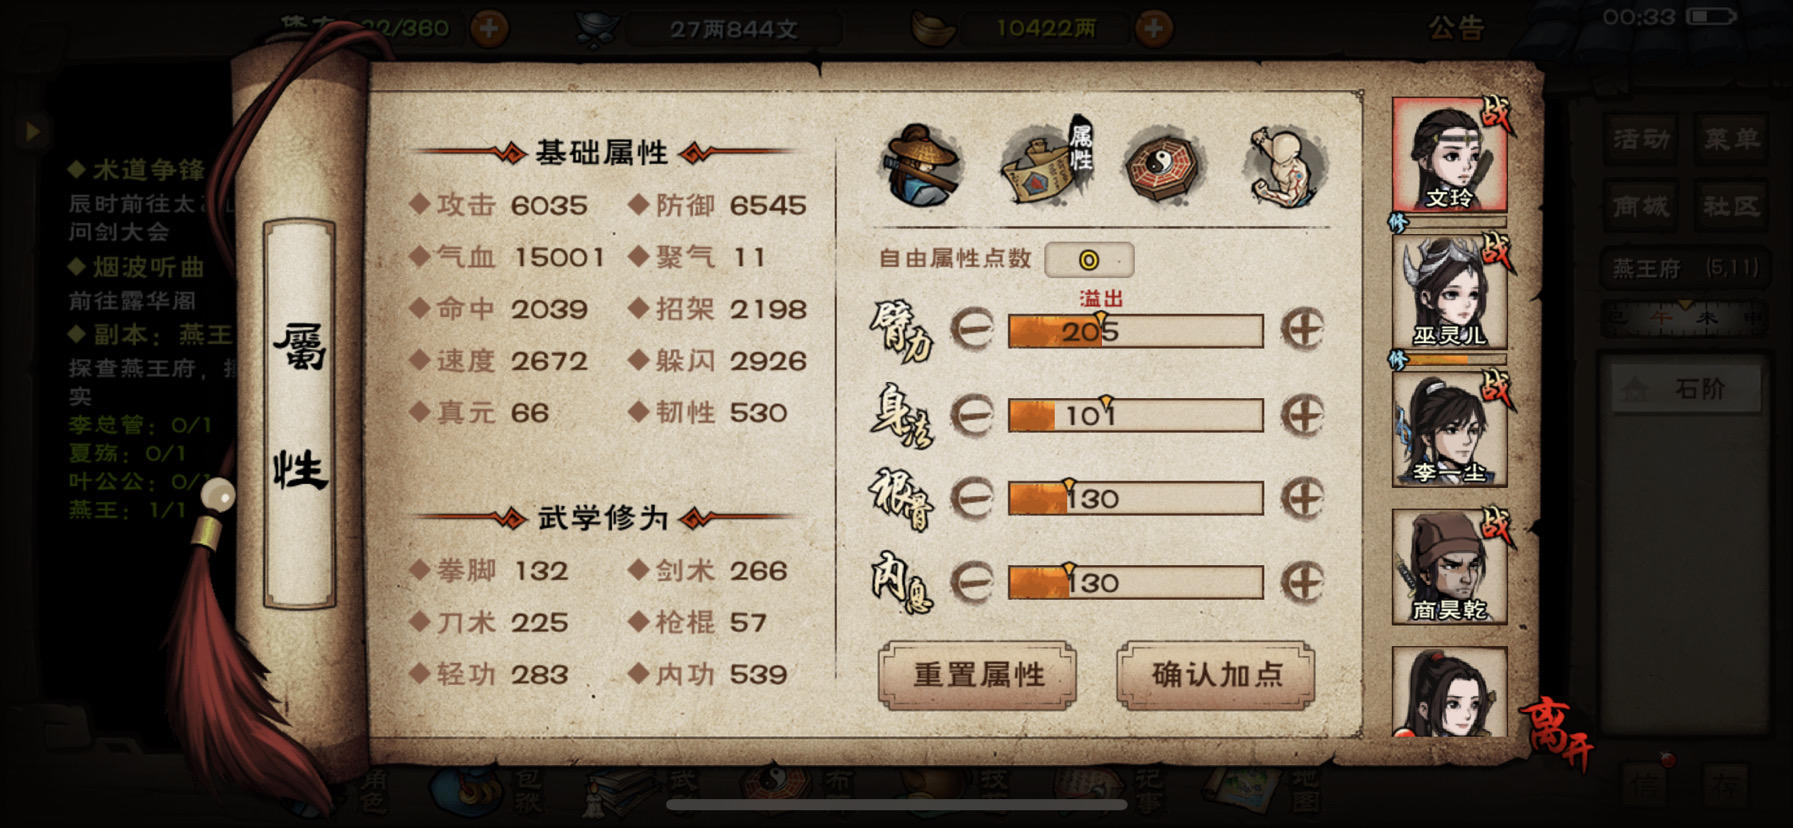Add silver with the 10422两 plus icon
The image size is (1793, 828).
1153,28
